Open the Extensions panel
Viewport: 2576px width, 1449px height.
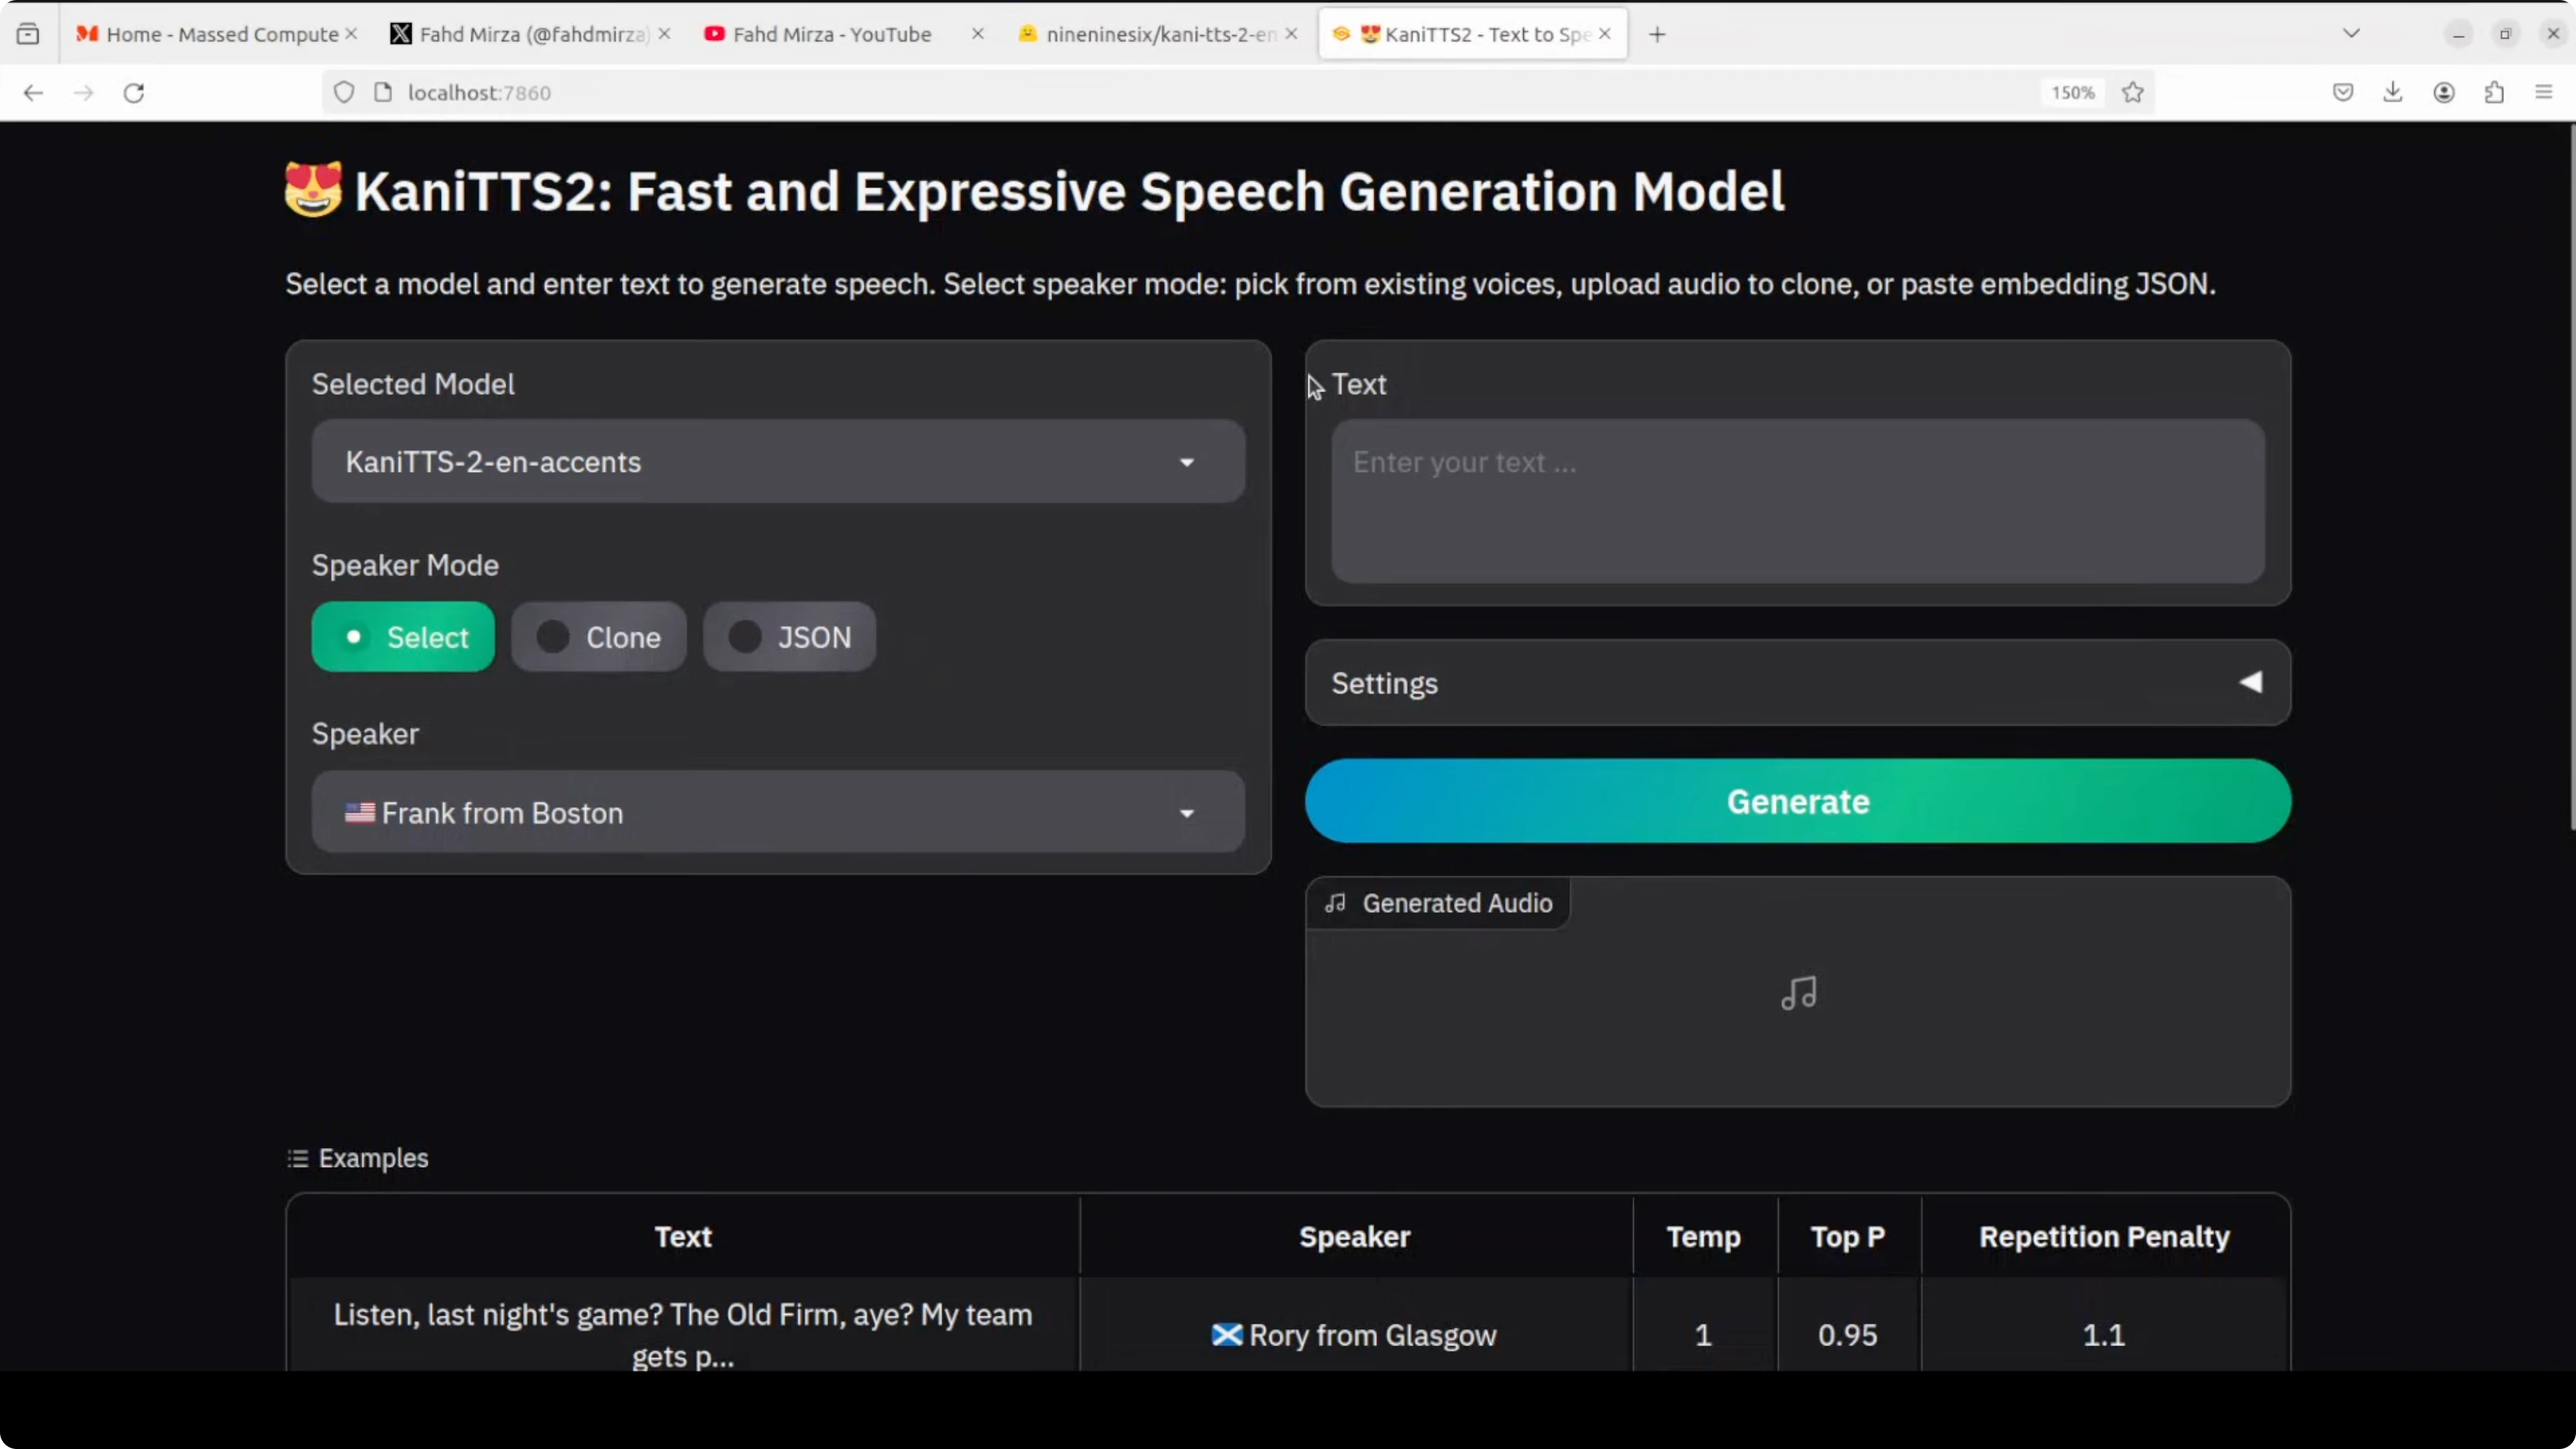pos(2494,92)
